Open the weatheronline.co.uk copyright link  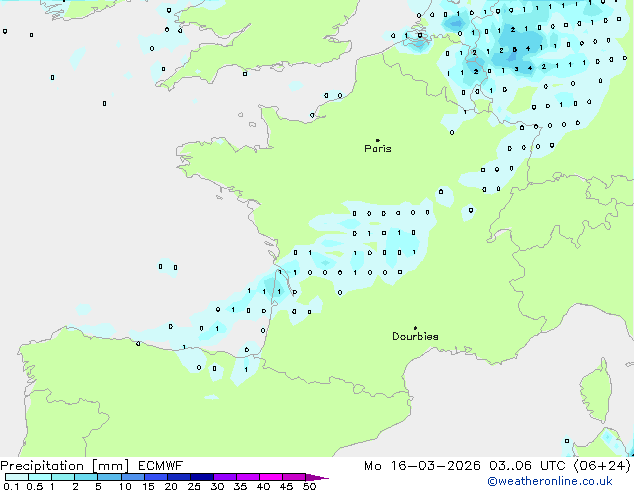pos(550,481)
